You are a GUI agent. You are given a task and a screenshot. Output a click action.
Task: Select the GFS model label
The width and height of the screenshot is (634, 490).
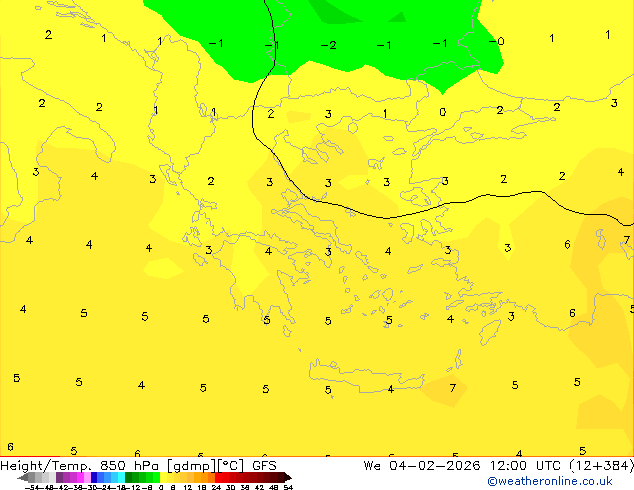point(264,466)
